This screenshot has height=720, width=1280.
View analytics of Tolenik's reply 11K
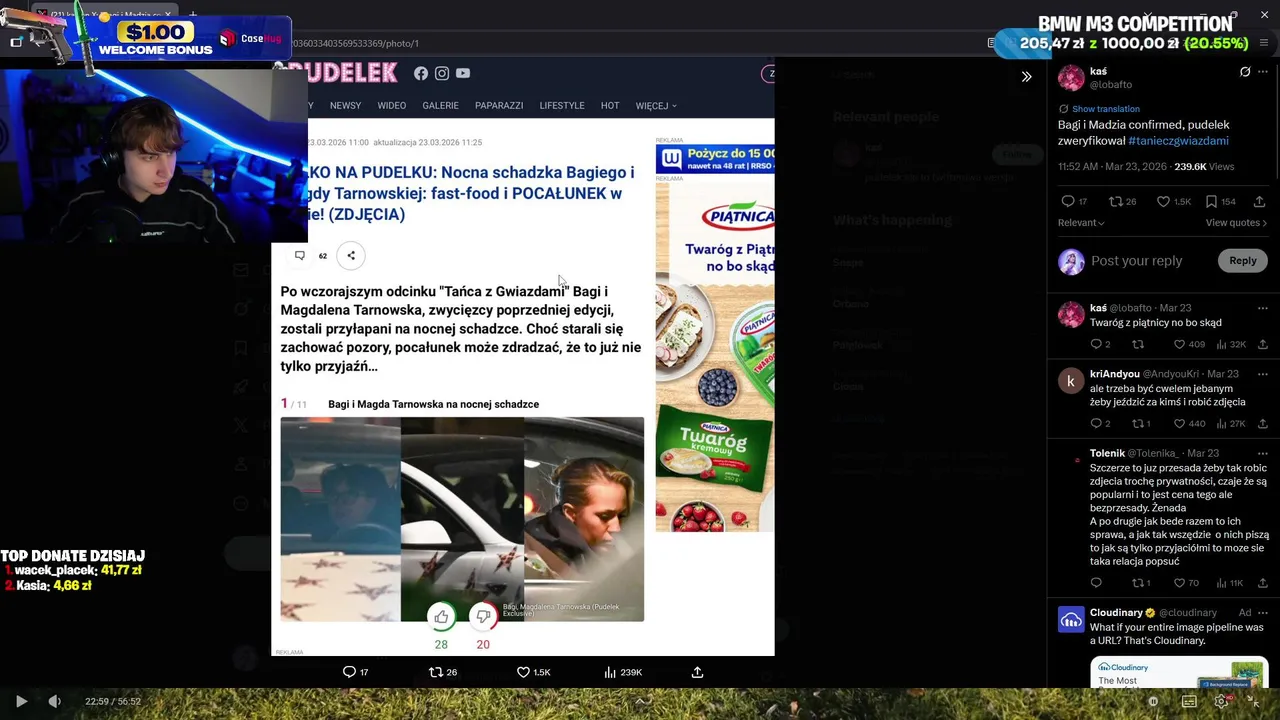[x=1229, y=583]
